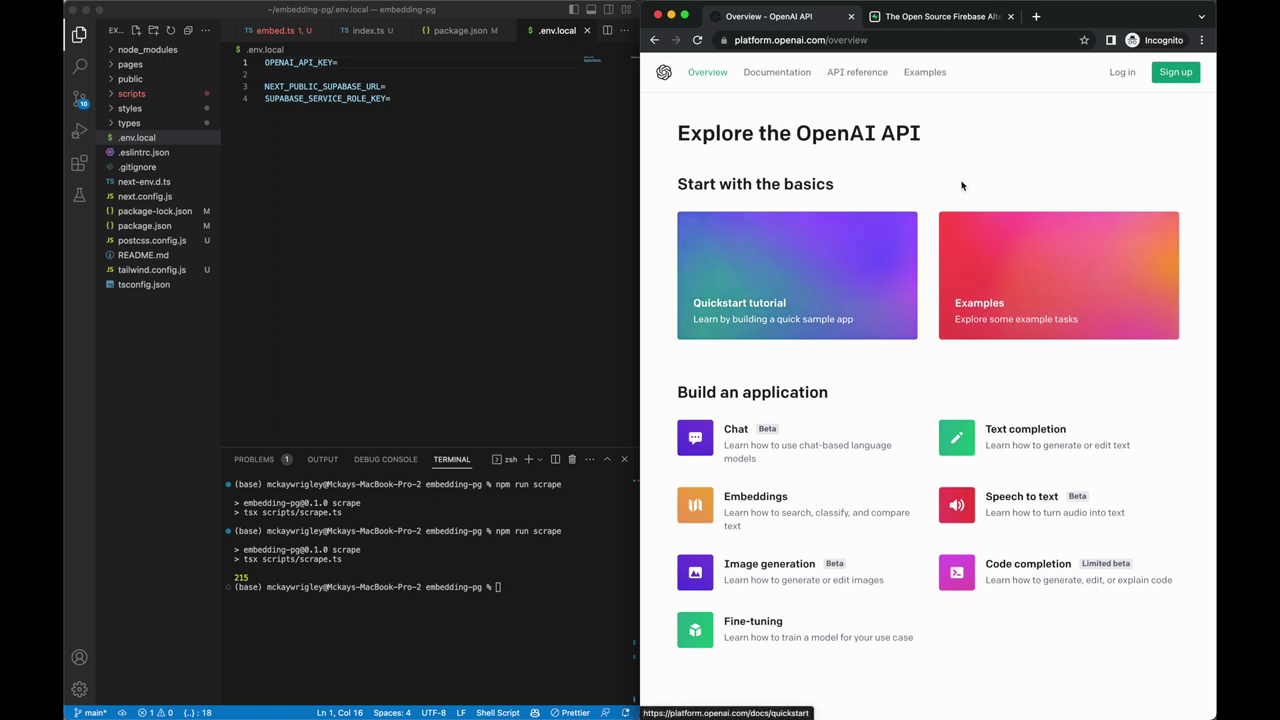This screenshot has height=720, width=1280.
Task: Expand the types folder
Action: 129,123
